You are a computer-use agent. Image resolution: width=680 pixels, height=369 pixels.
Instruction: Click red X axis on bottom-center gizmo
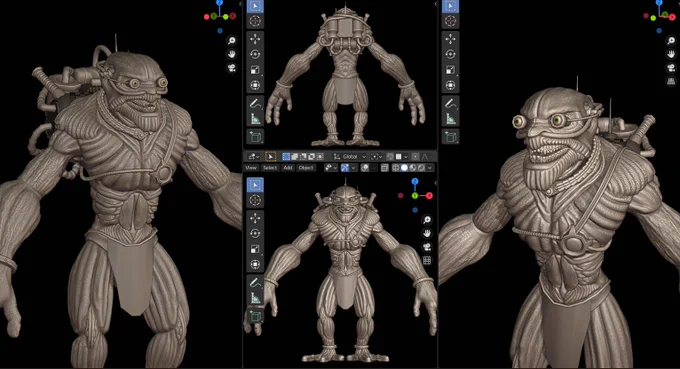[429, 196]
